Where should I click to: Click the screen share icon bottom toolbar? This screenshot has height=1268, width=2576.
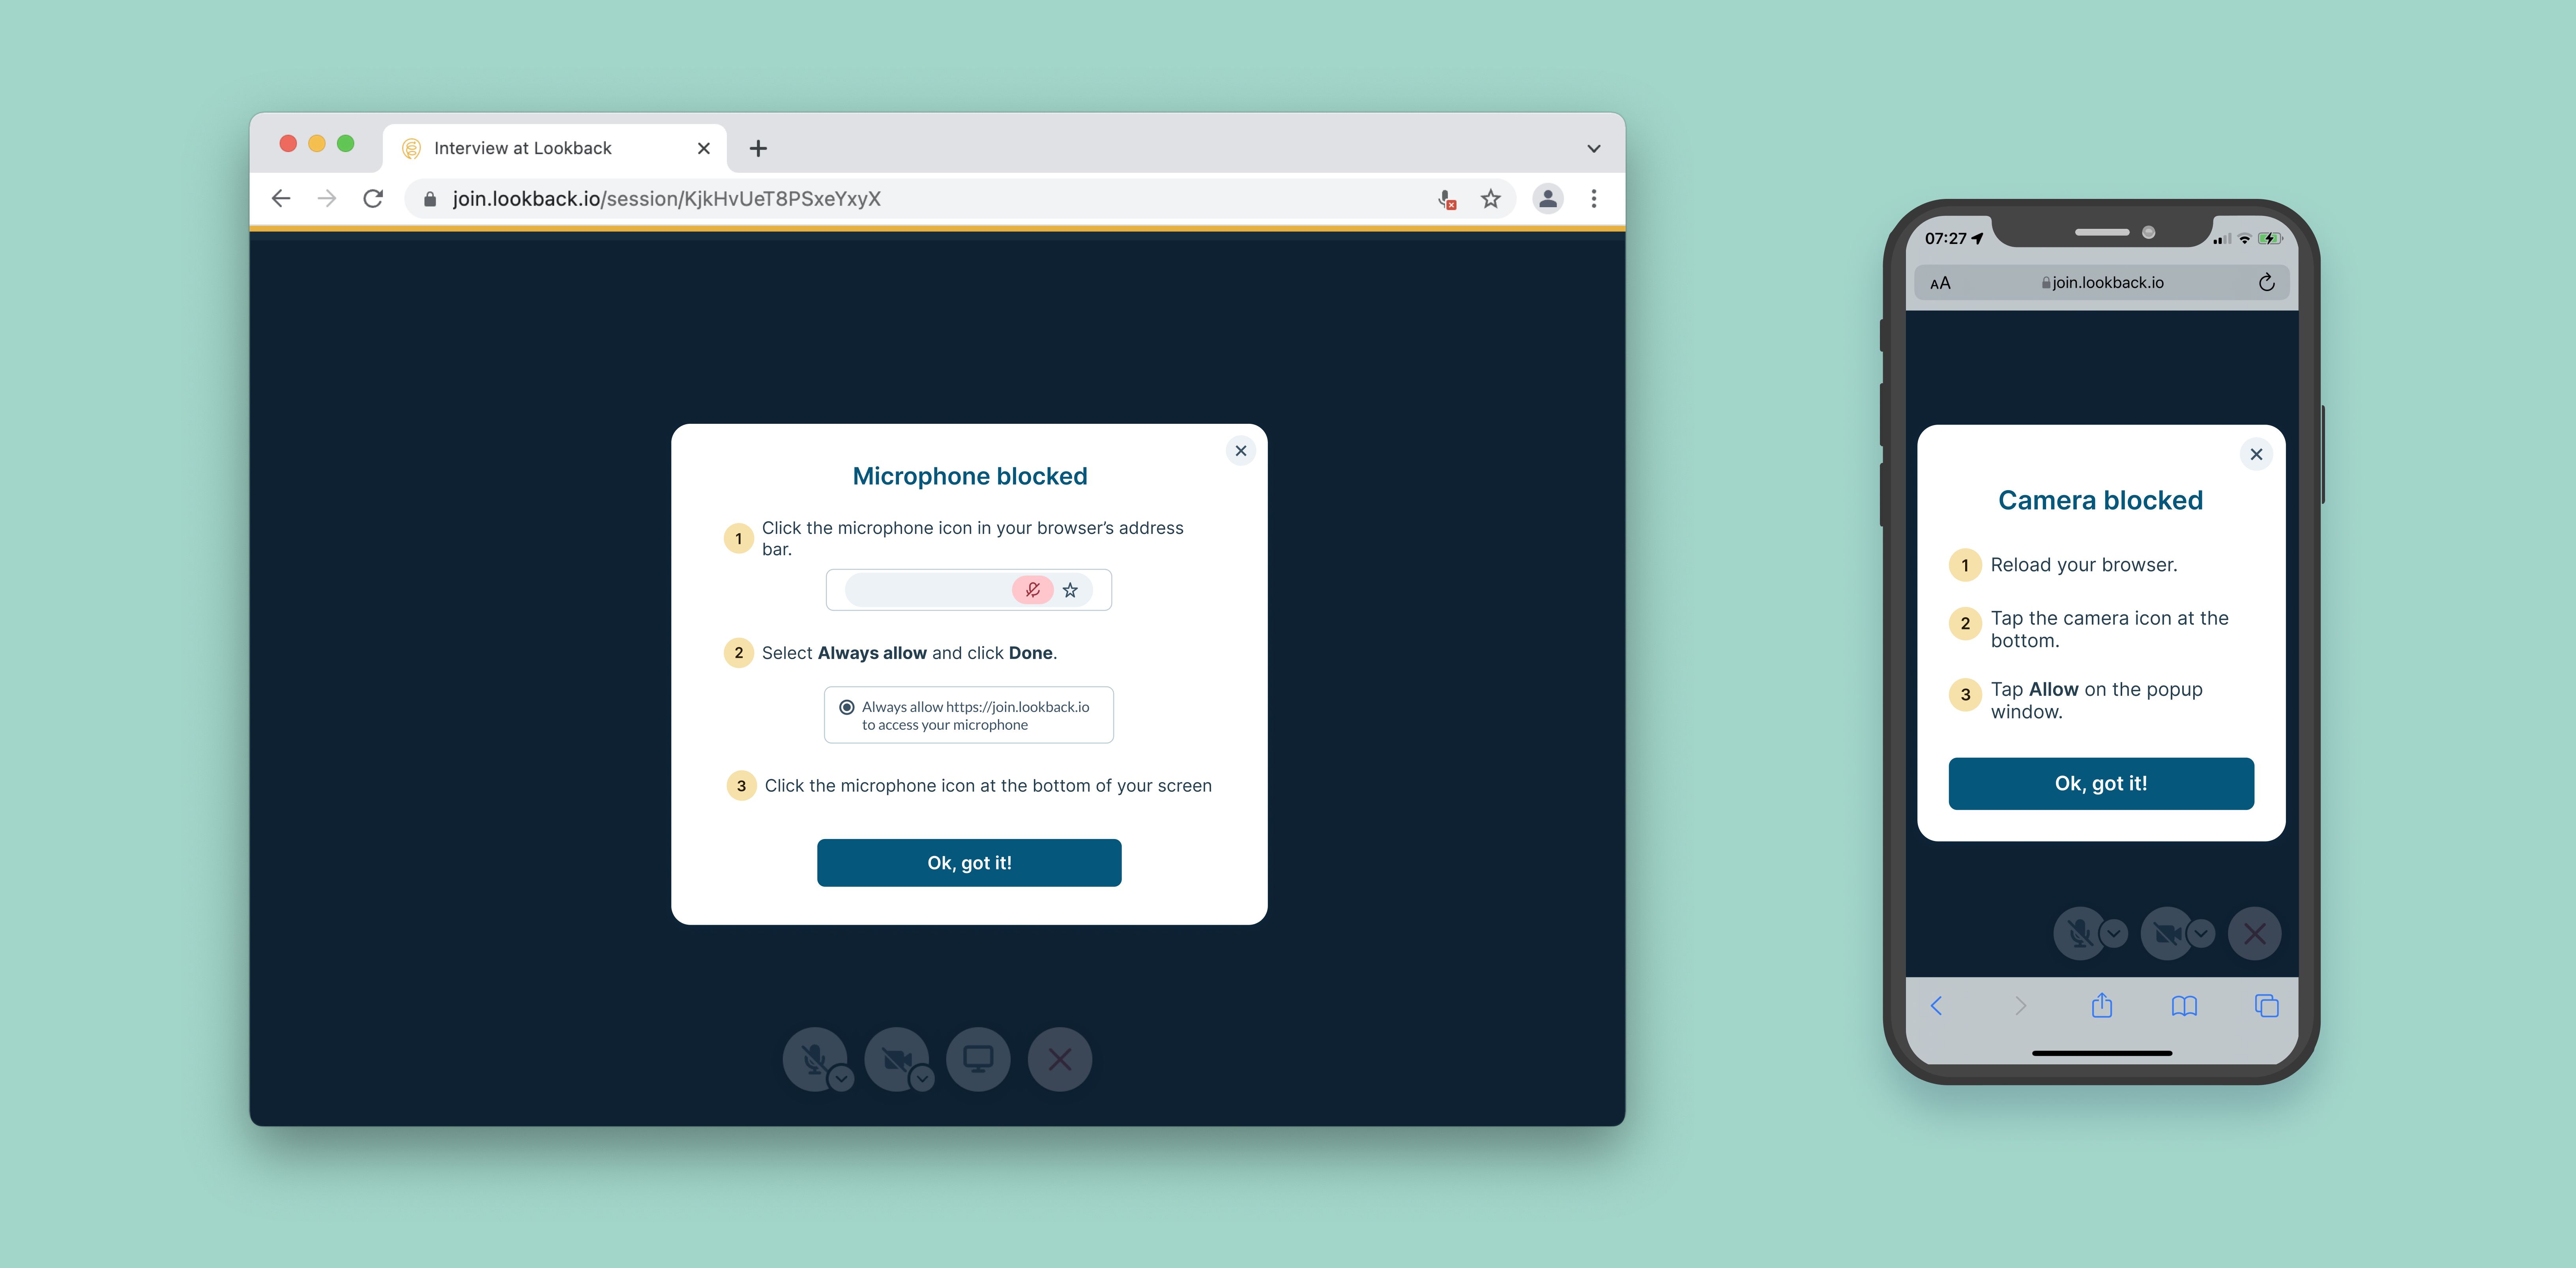click(977, 1059)
